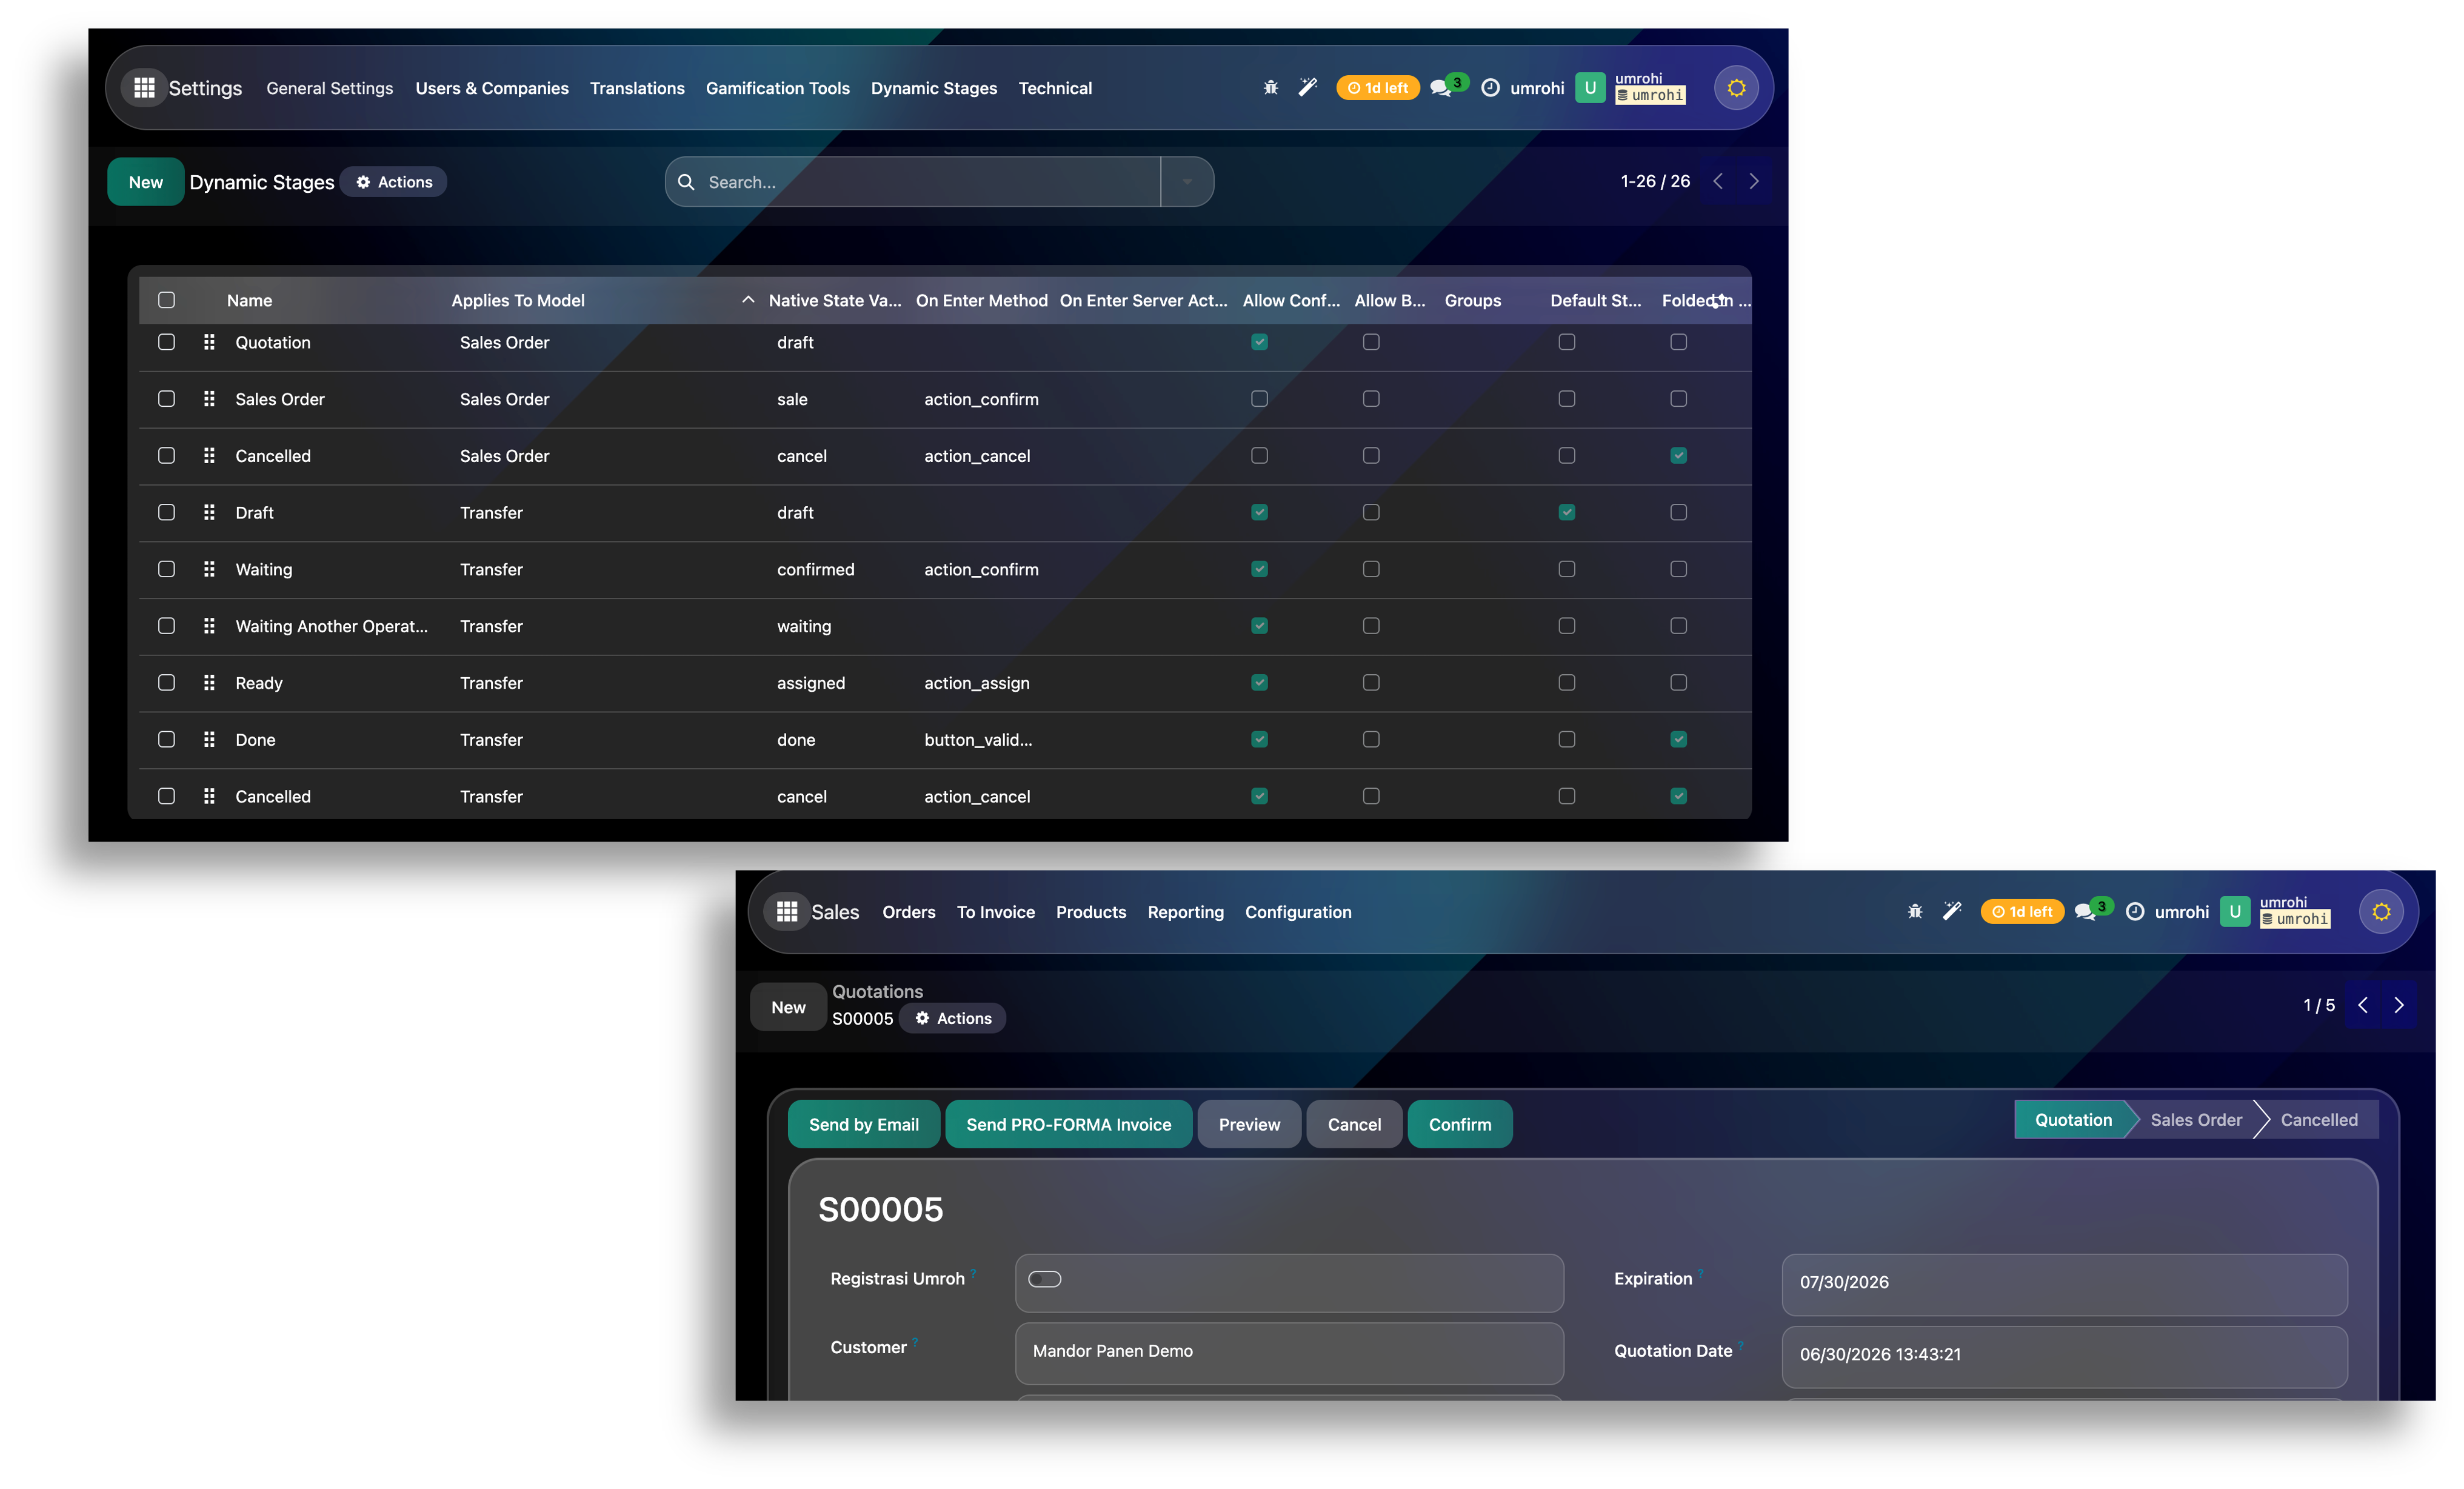Uncheck Allow Confirm for the Quotation row
The image size is (2464, 1489).
click(x=1260, y=342)
